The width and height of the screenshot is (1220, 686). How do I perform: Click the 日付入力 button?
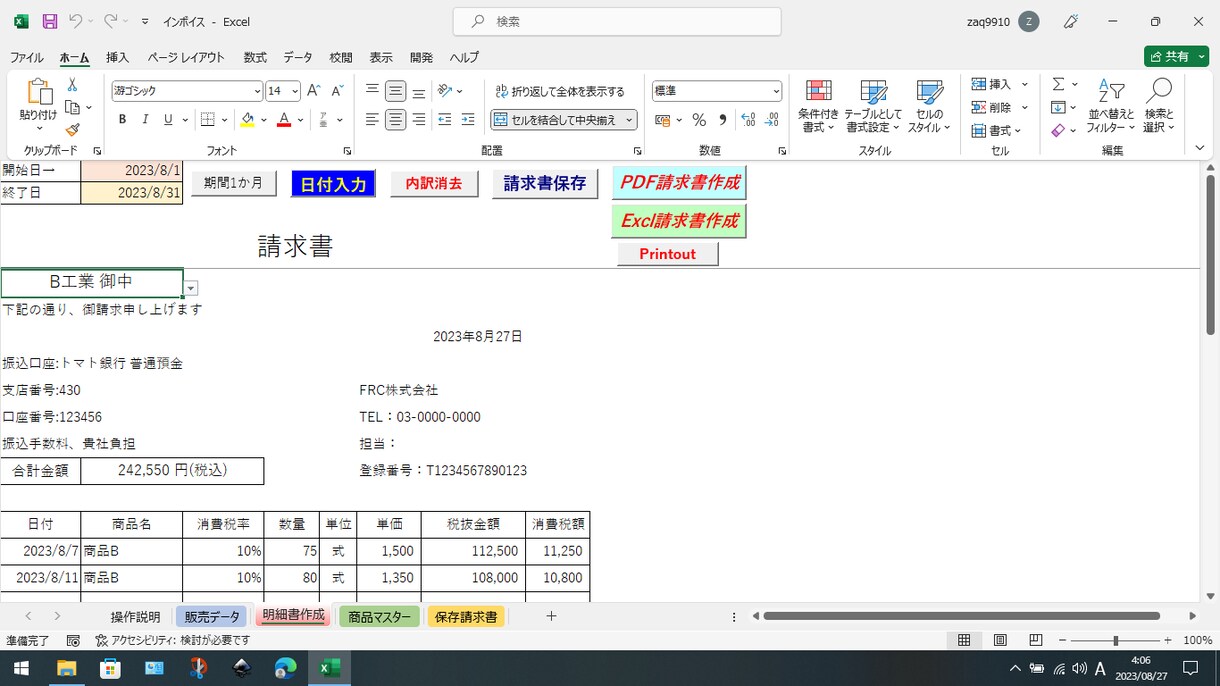[x=334, y=183]
